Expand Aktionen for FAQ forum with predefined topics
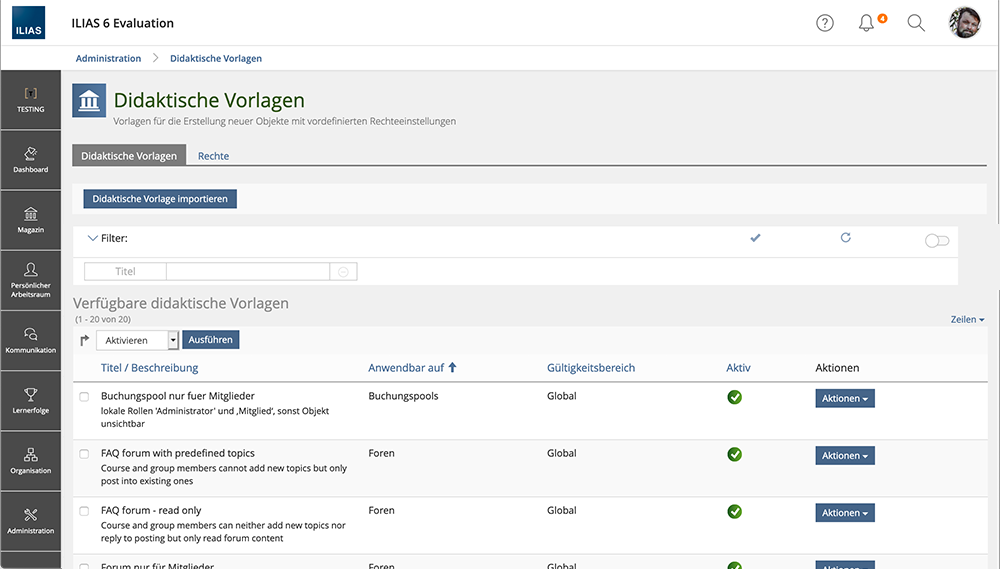The height and width of the screenshot is (569, 1000). pyautogui.click(x=845, y=456)
